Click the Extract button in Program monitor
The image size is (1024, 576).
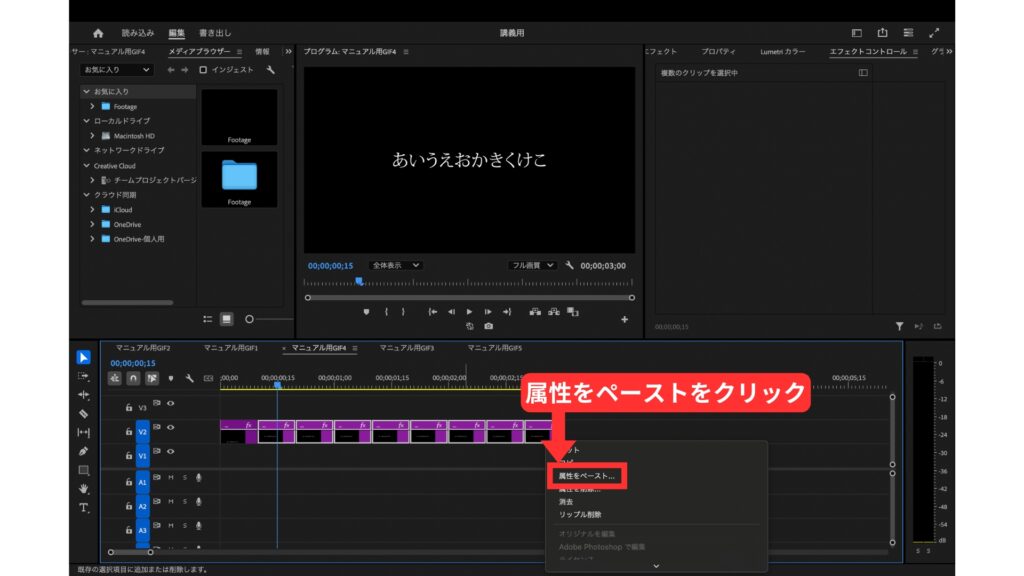[554, 312]
